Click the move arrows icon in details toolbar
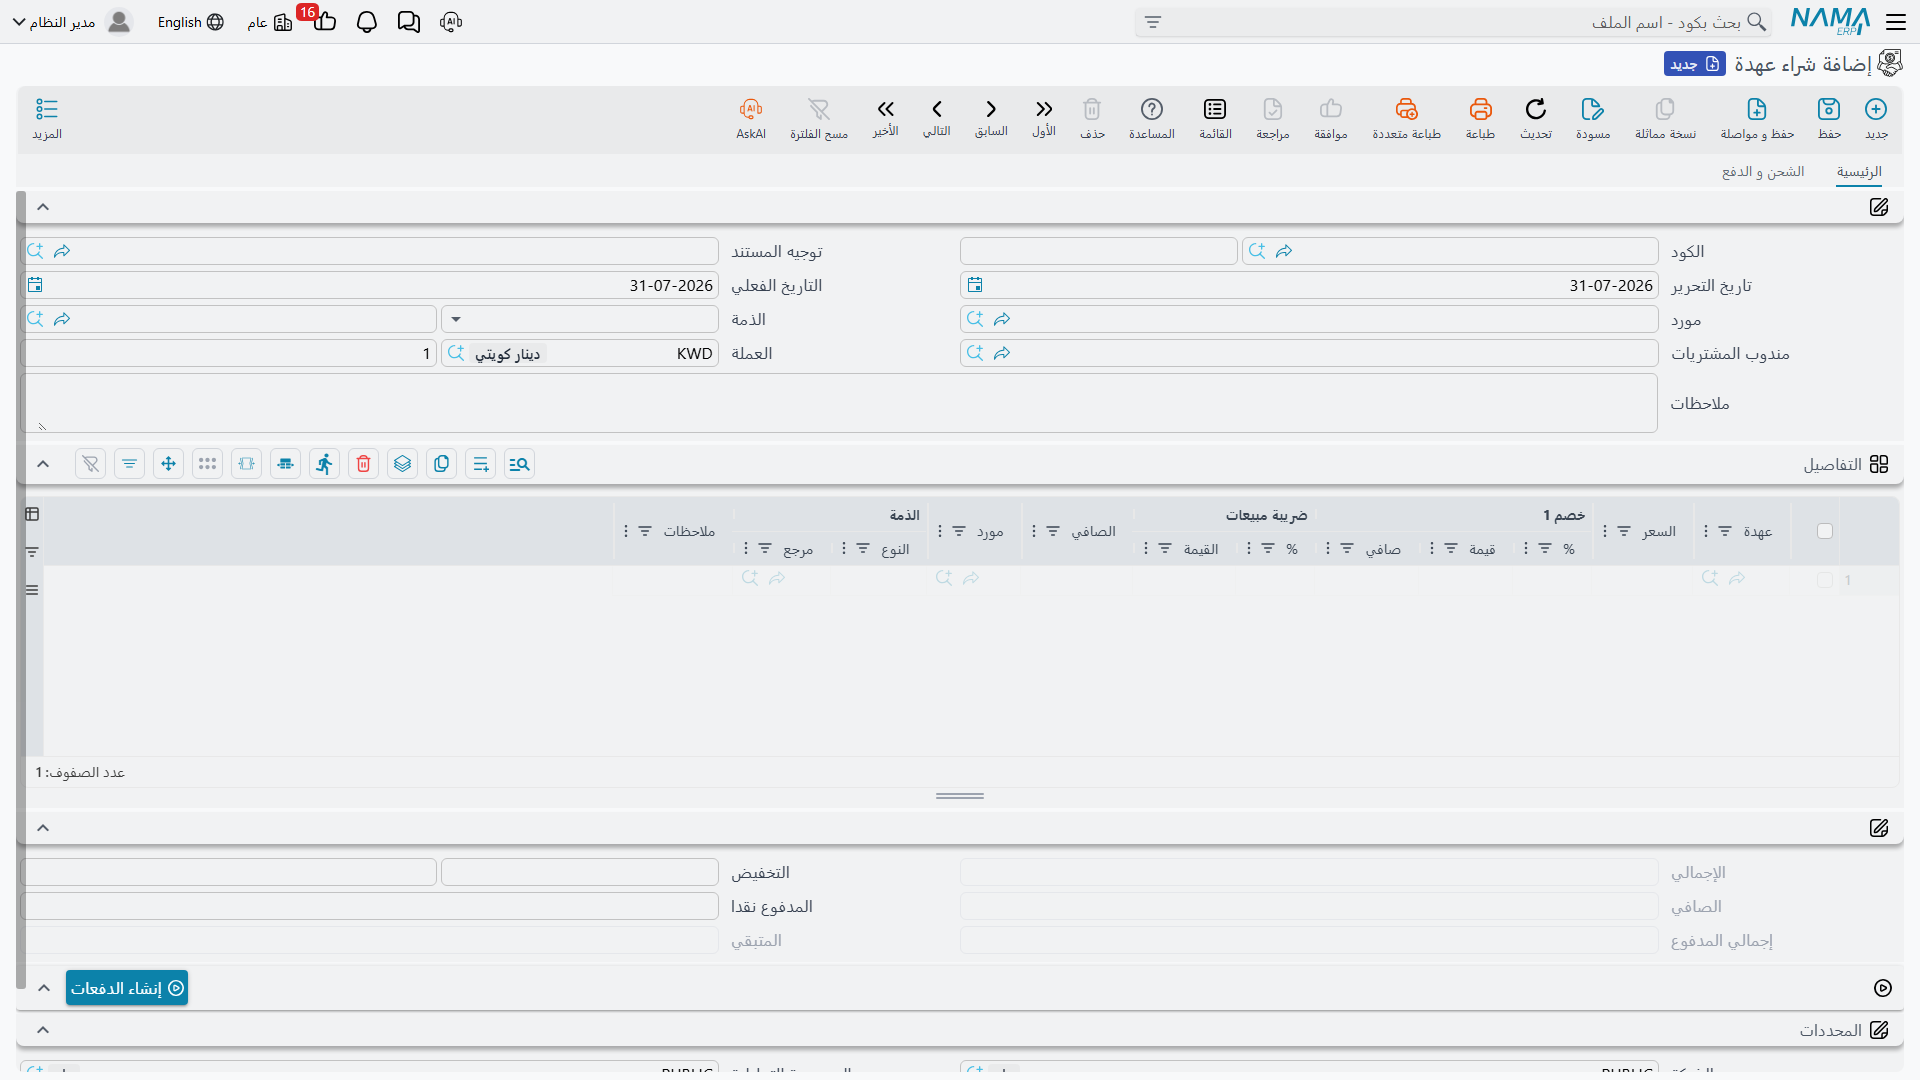The image size is (1920, 1080). pyautogui.click(x=169, y=464)
